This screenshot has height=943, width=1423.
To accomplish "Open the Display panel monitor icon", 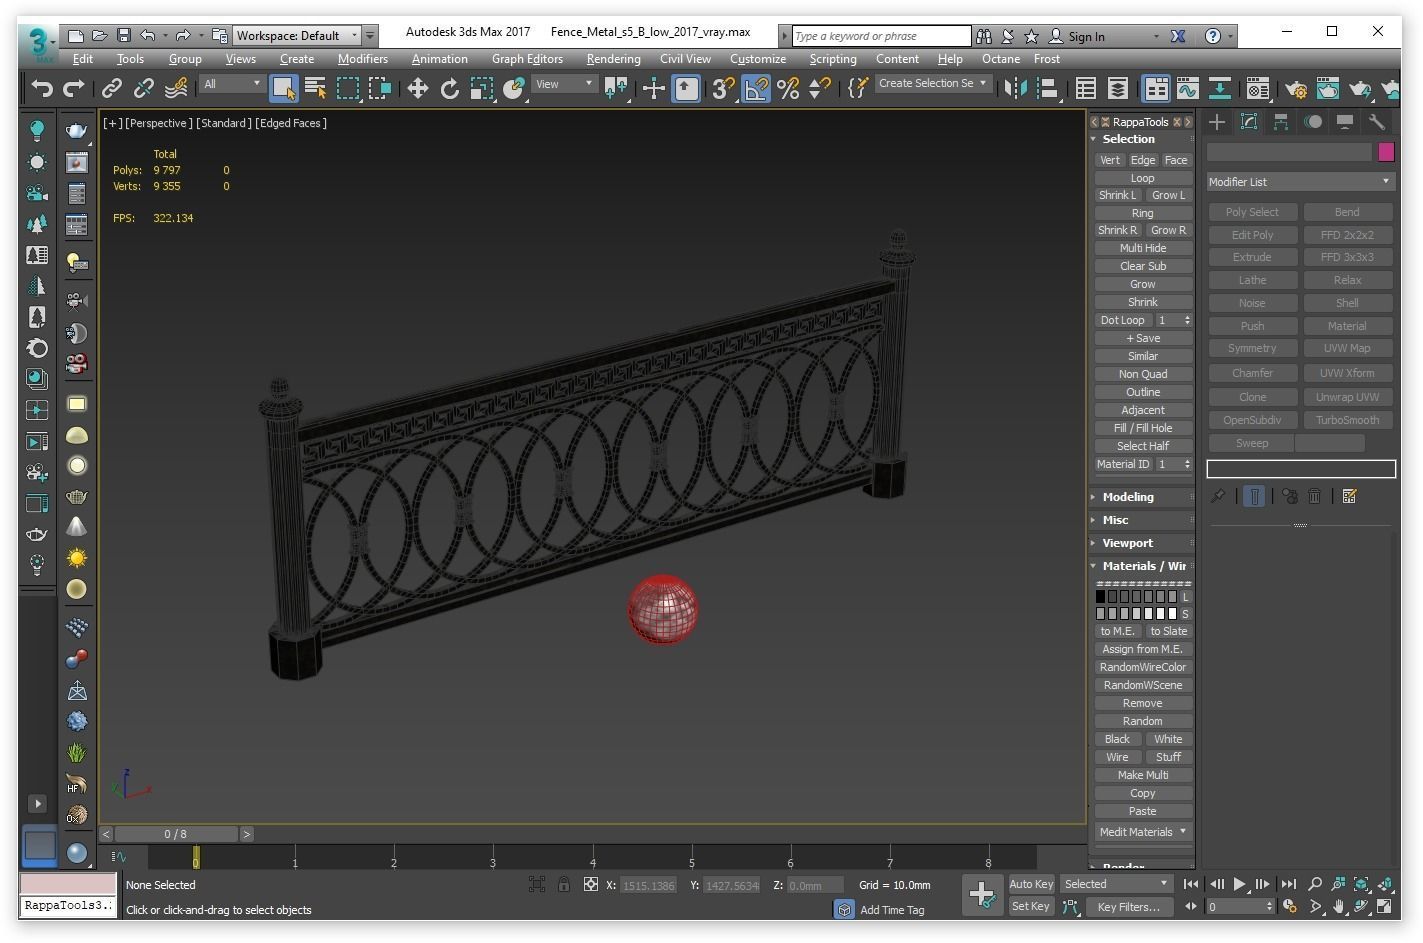I will tap(1345, 122).
